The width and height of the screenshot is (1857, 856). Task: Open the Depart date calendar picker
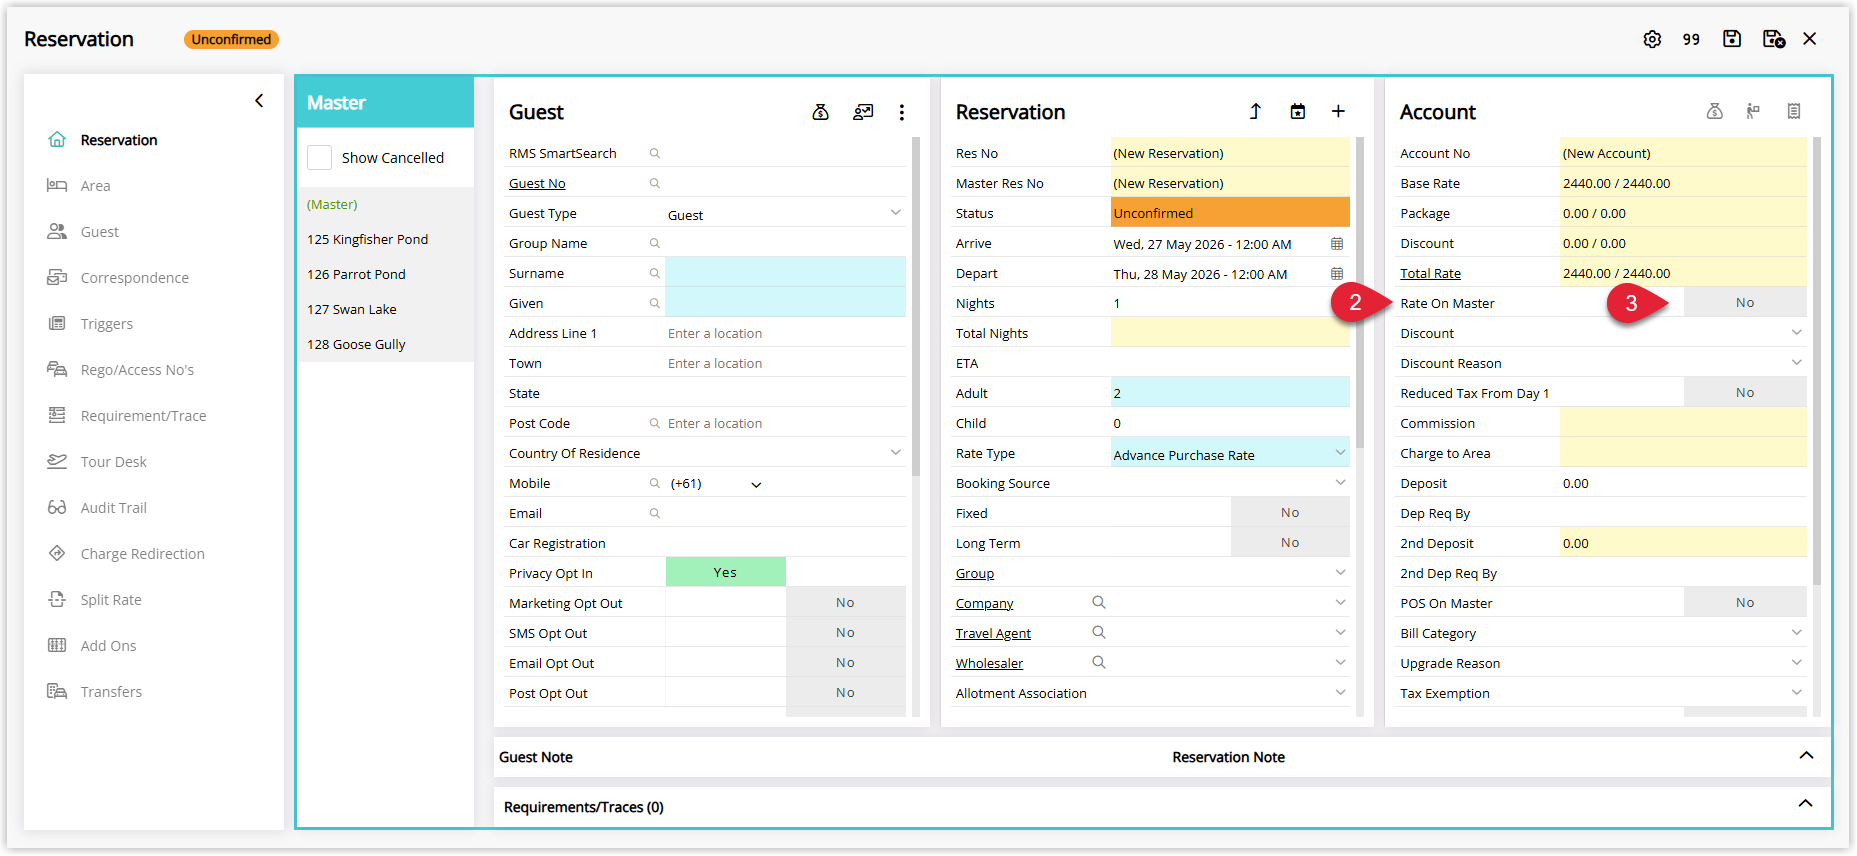pos(1337,274)
